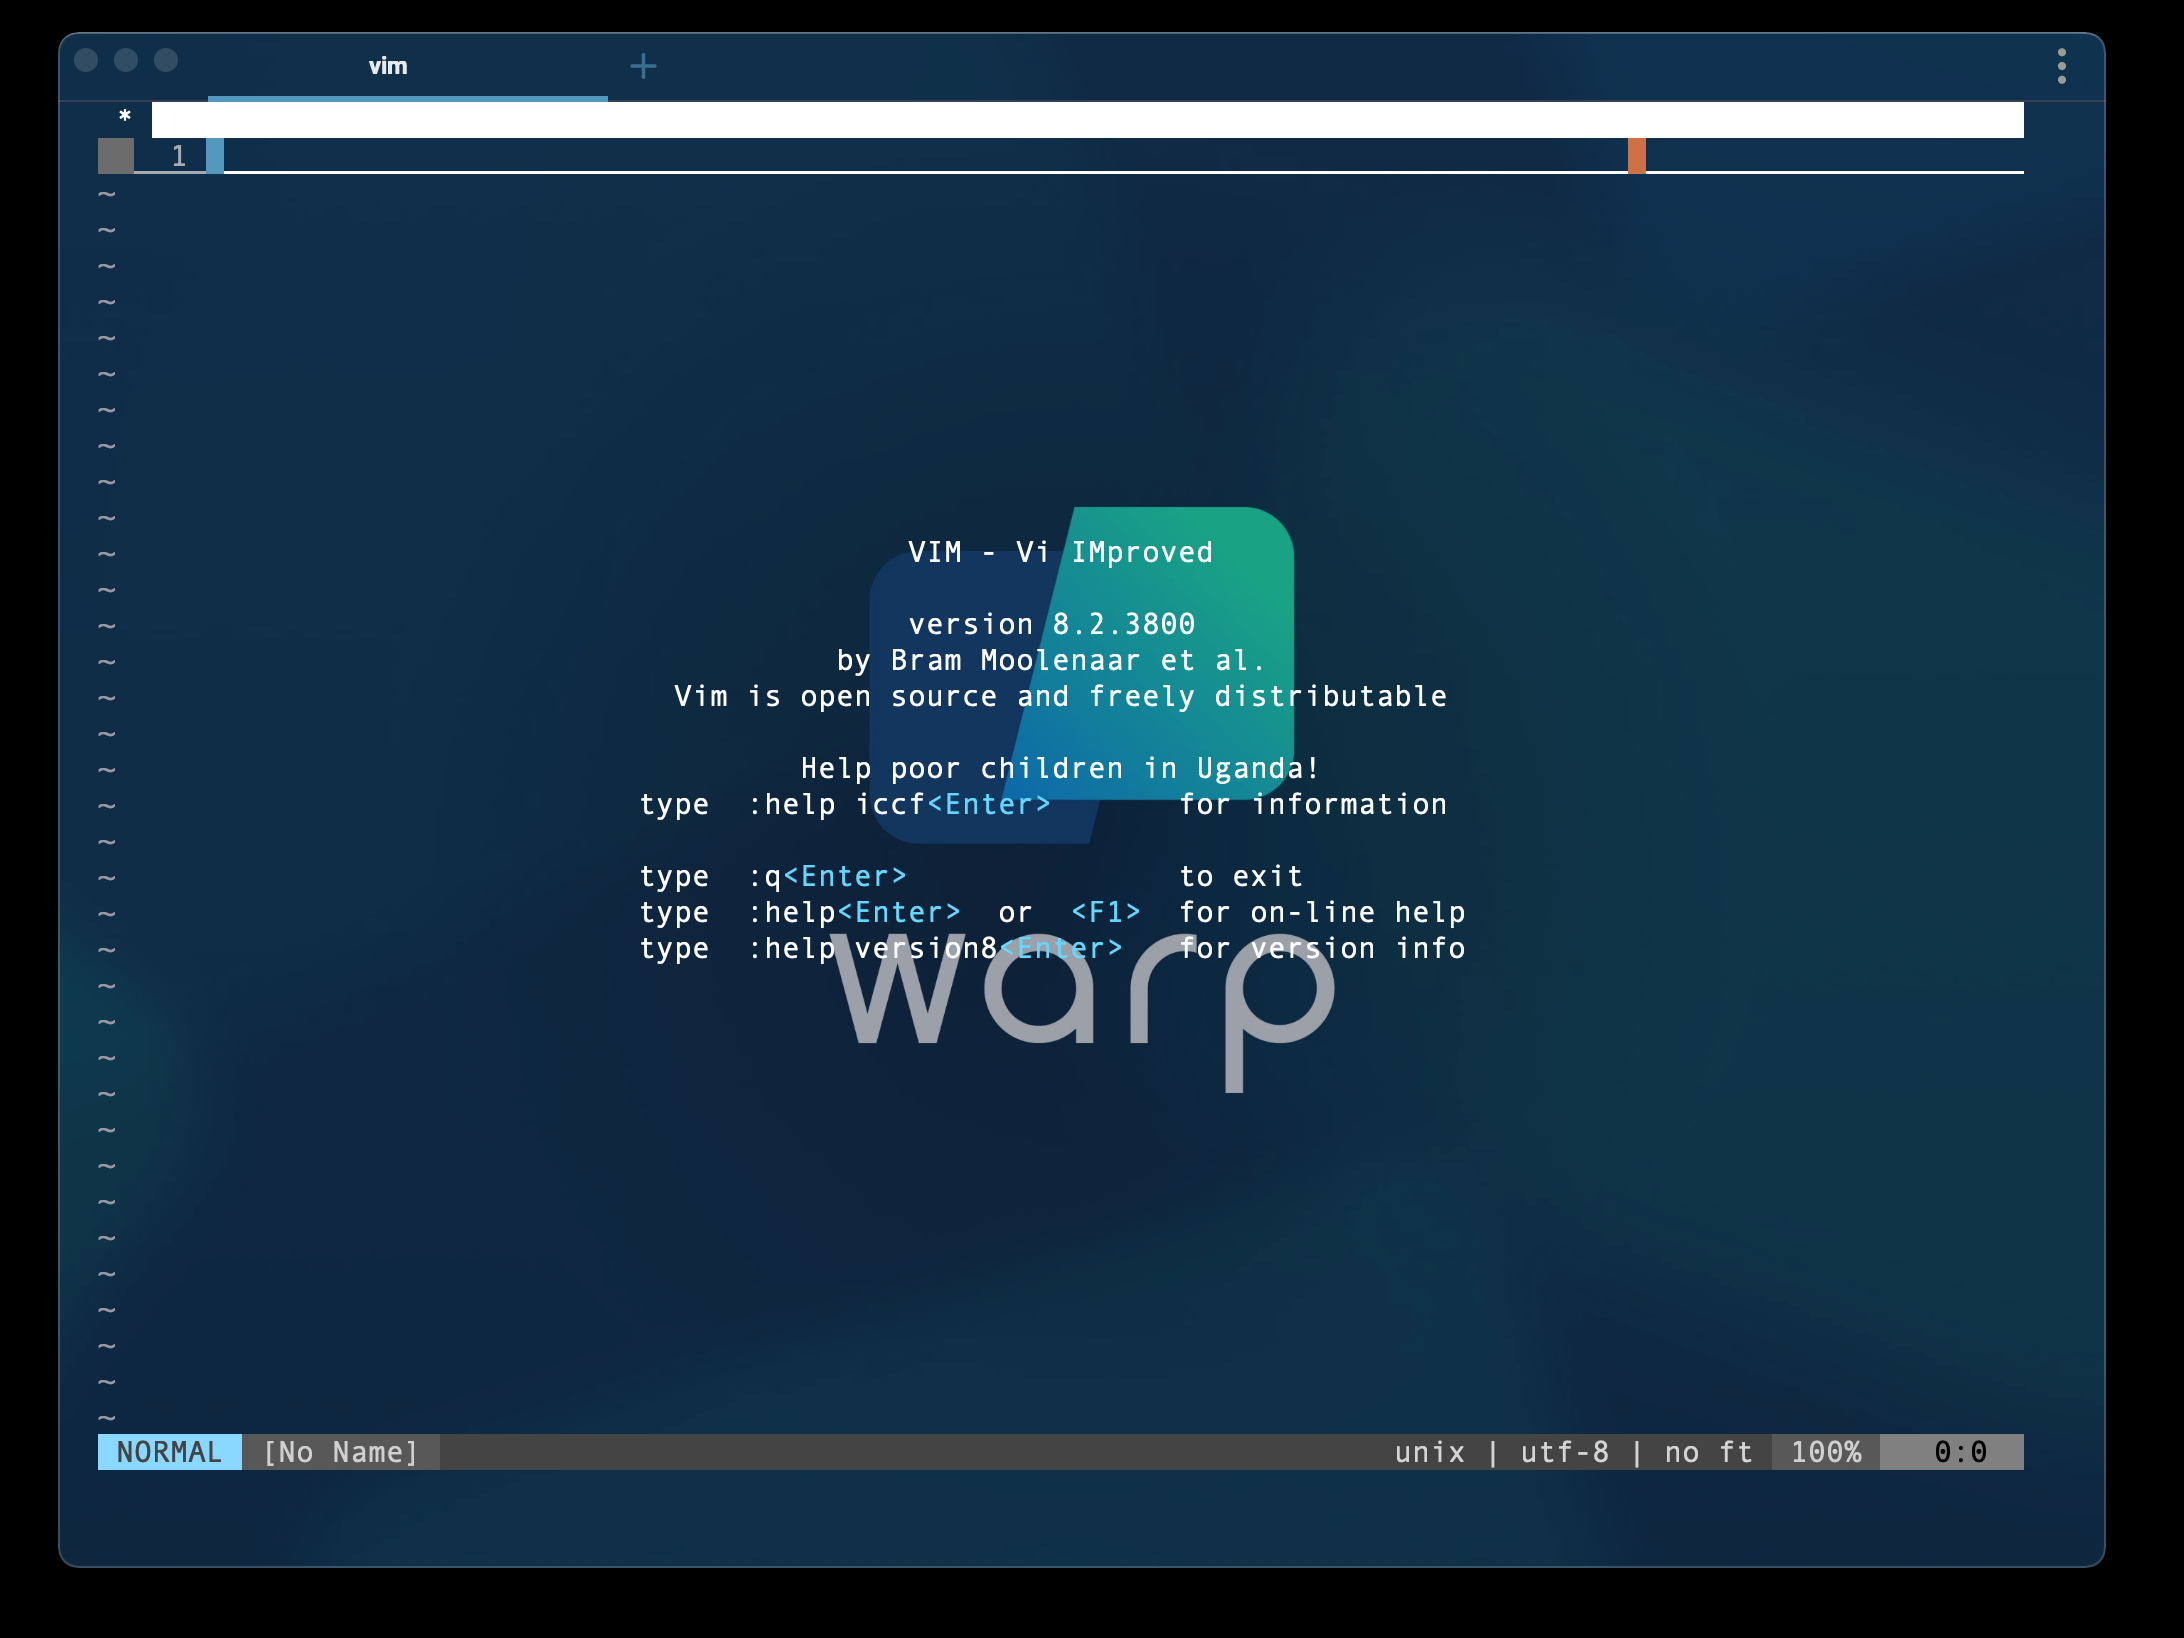This screenshot has width=2184, height=1638.
Task: Open the three-dot options menu
Action: coord(2061,67)
